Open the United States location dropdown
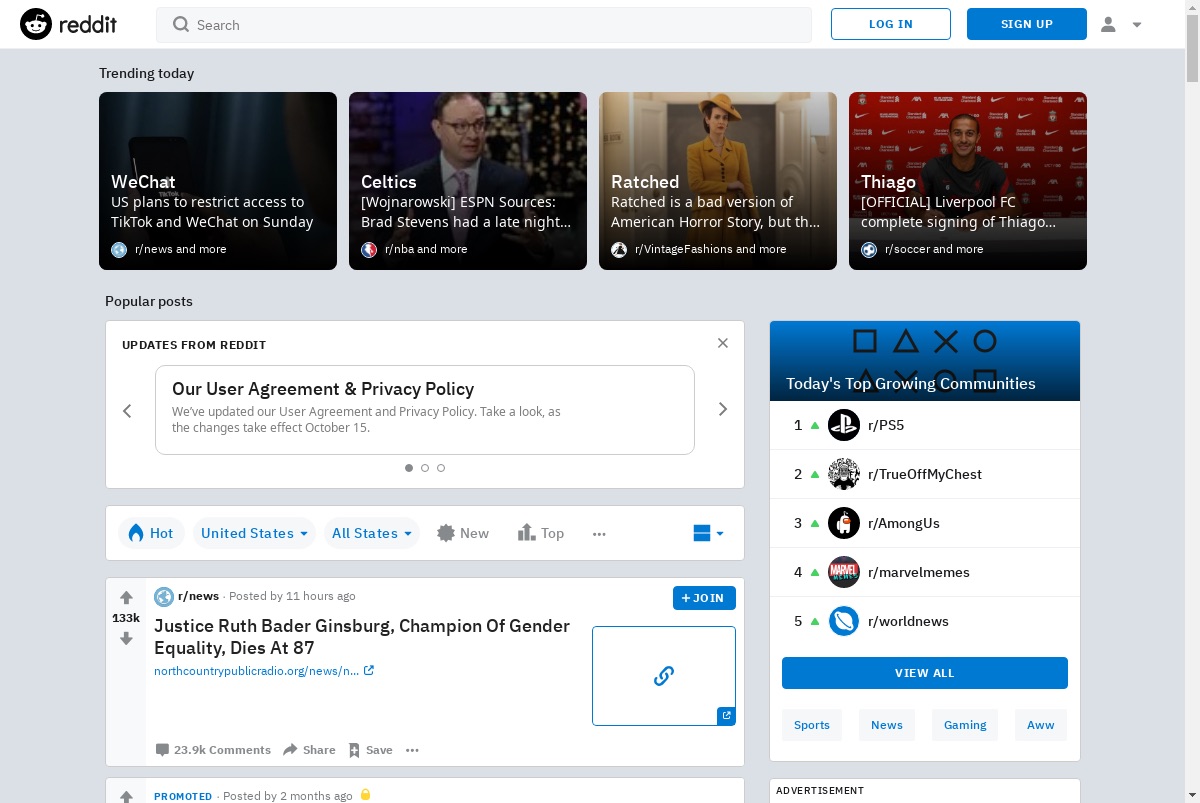The height and width of the screenshot is (803, 1200). pyautogui.click(x=254, y=533)
